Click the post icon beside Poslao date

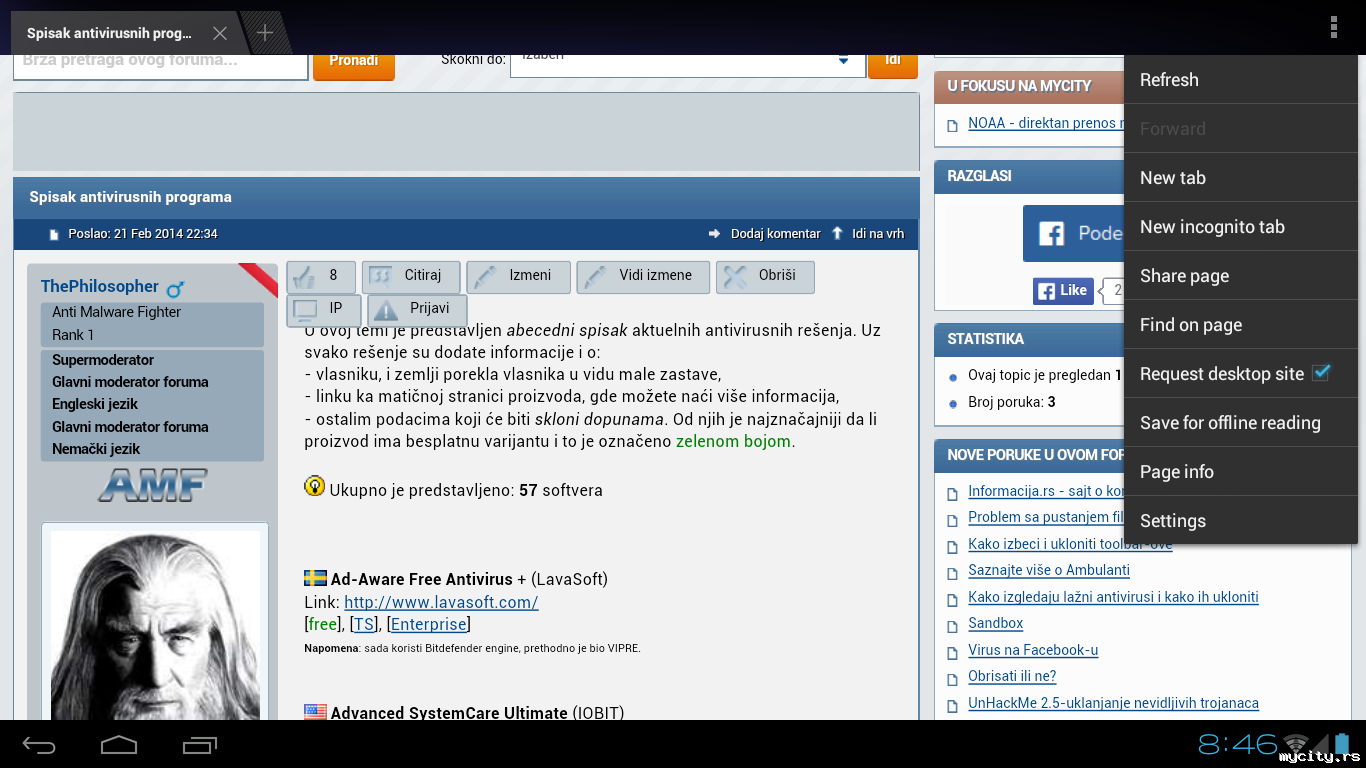[55, 235]
